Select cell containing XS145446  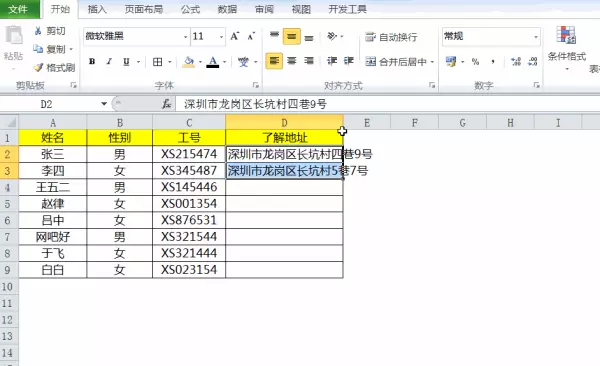coord(189,187)
